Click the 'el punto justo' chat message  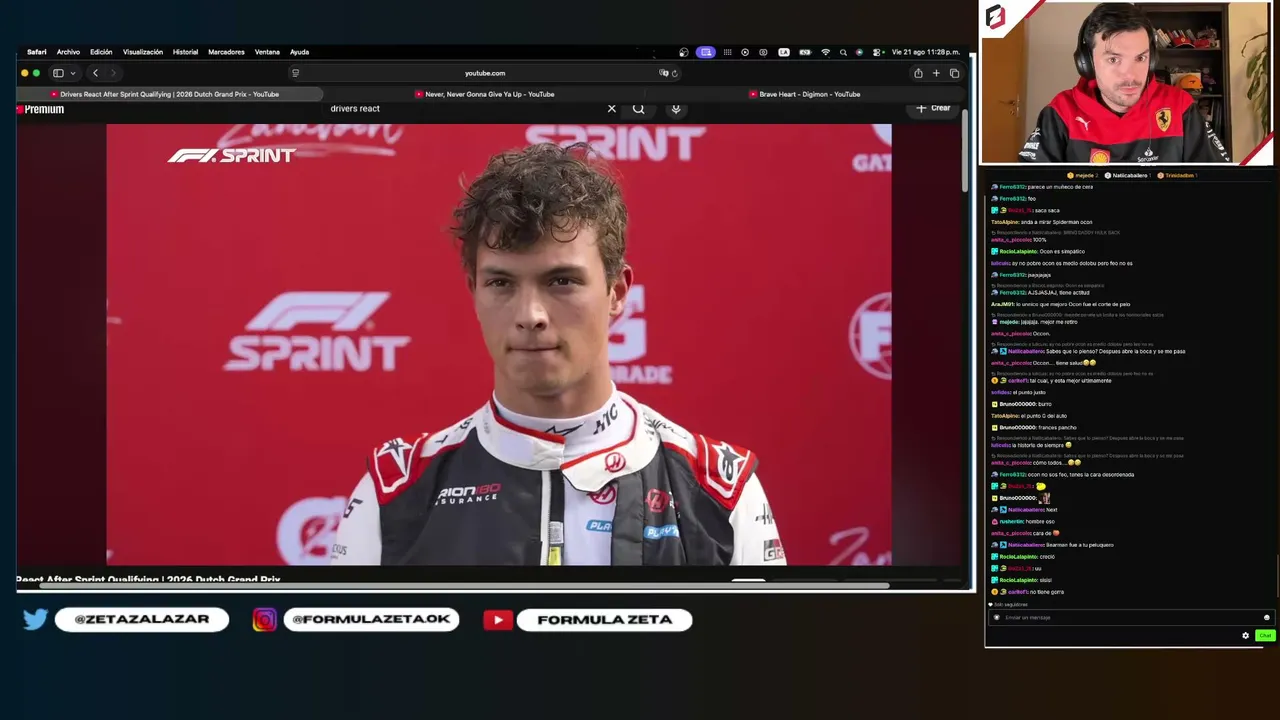(x=1021, y=392)
